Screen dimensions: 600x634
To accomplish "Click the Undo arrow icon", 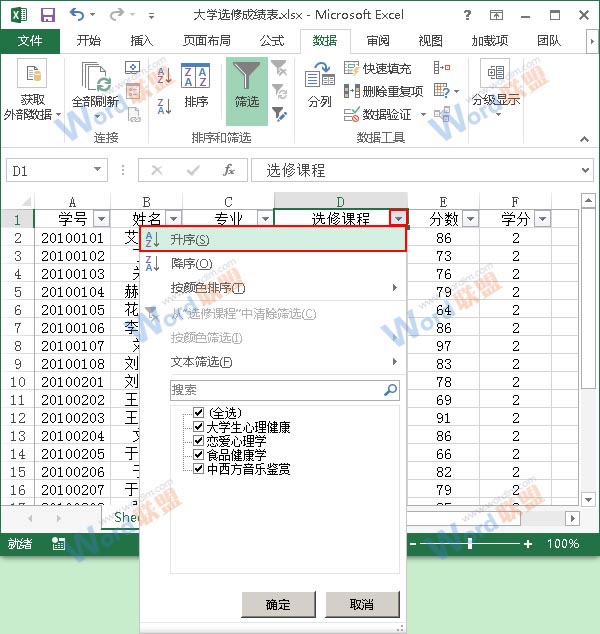I will 77,15.
